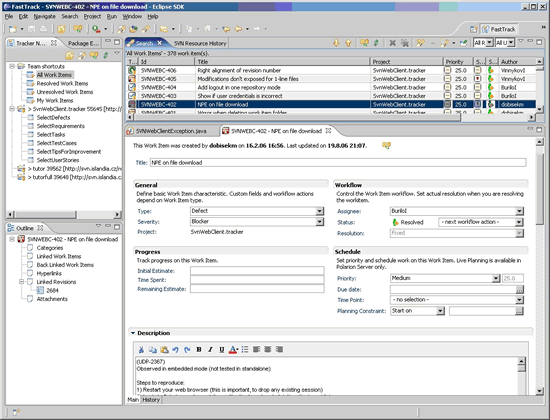Toggle bulleted list in Description editor

(x=245, y=349)
